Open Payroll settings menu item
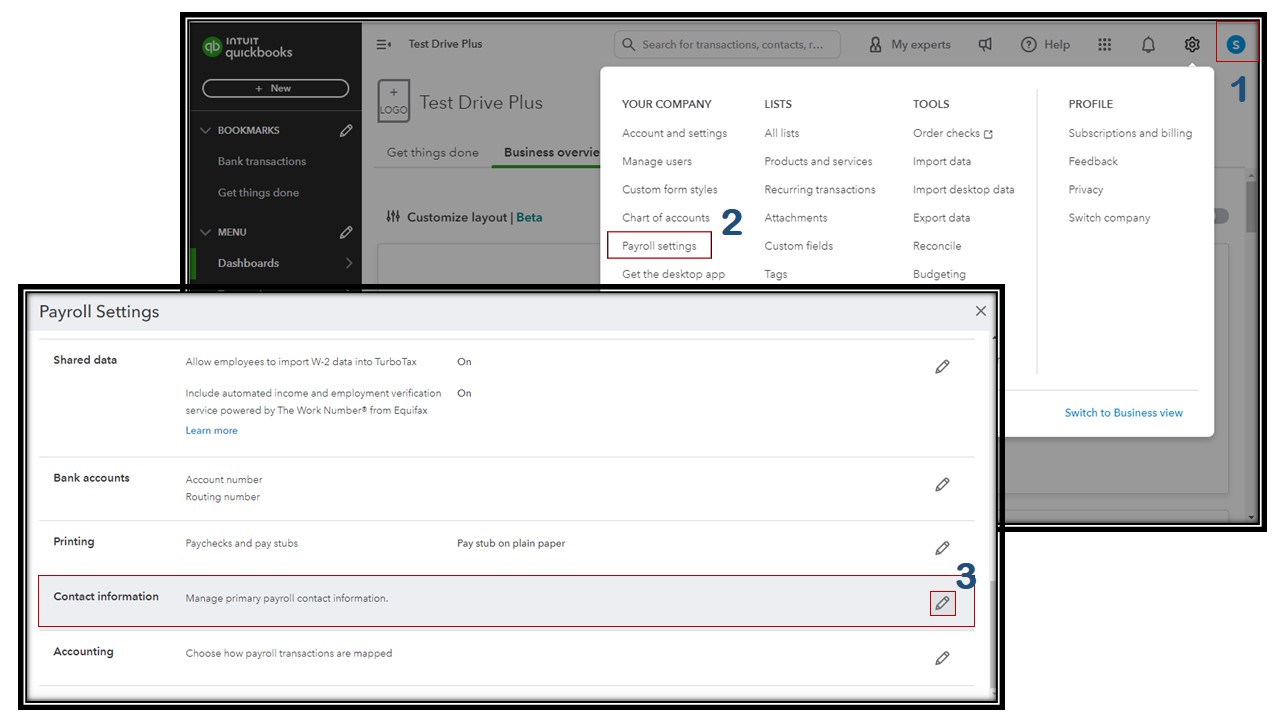Image resolution: width=1280 pixels, height=720 pixels. pyautogui.click(x=659, y=246)
